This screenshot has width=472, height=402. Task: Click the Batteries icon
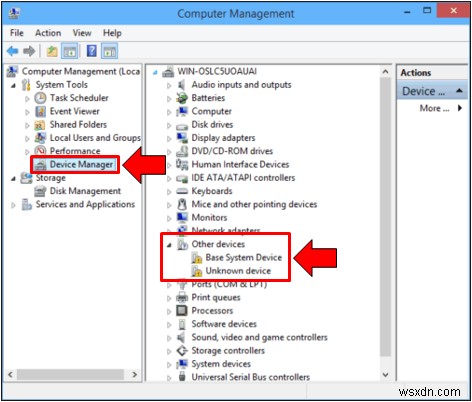pyautogui.click(x=182, y=98)
